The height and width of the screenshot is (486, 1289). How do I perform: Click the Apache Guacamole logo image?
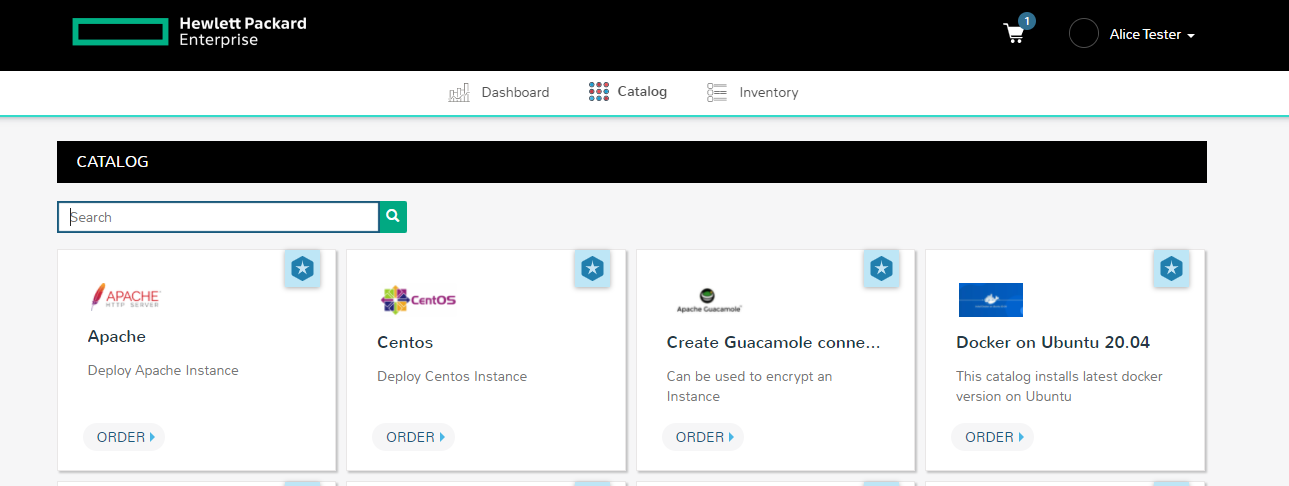click(708, 301)
